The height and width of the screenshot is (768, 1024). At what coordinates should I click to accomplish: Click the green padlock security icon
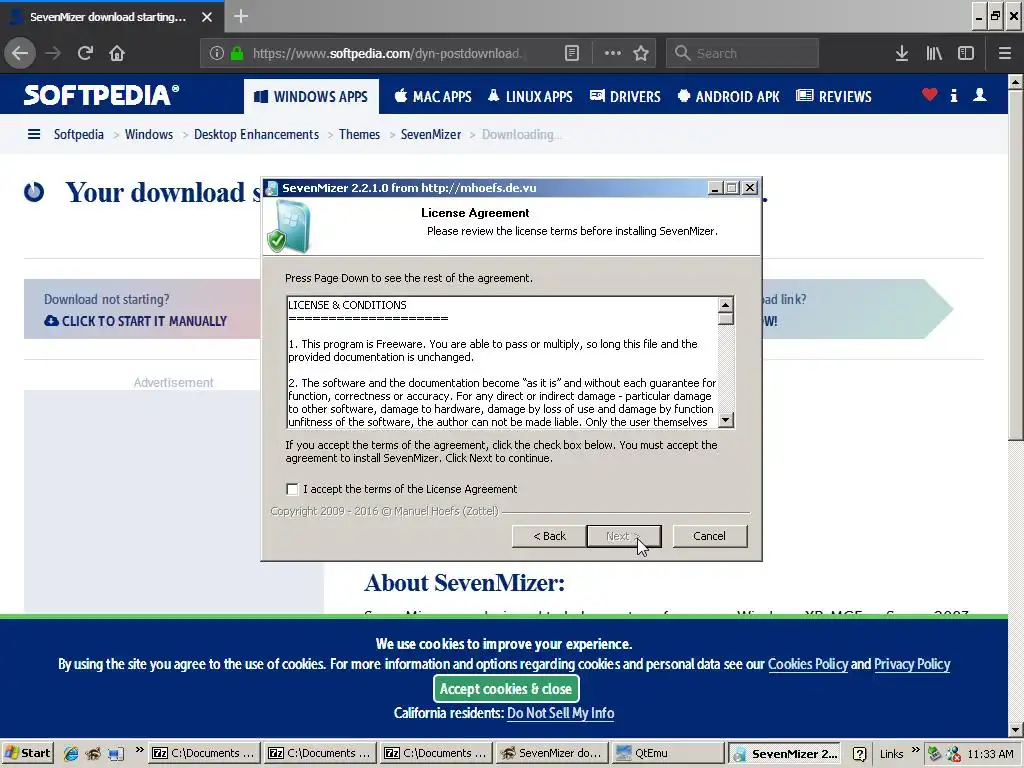pos(237,53)
